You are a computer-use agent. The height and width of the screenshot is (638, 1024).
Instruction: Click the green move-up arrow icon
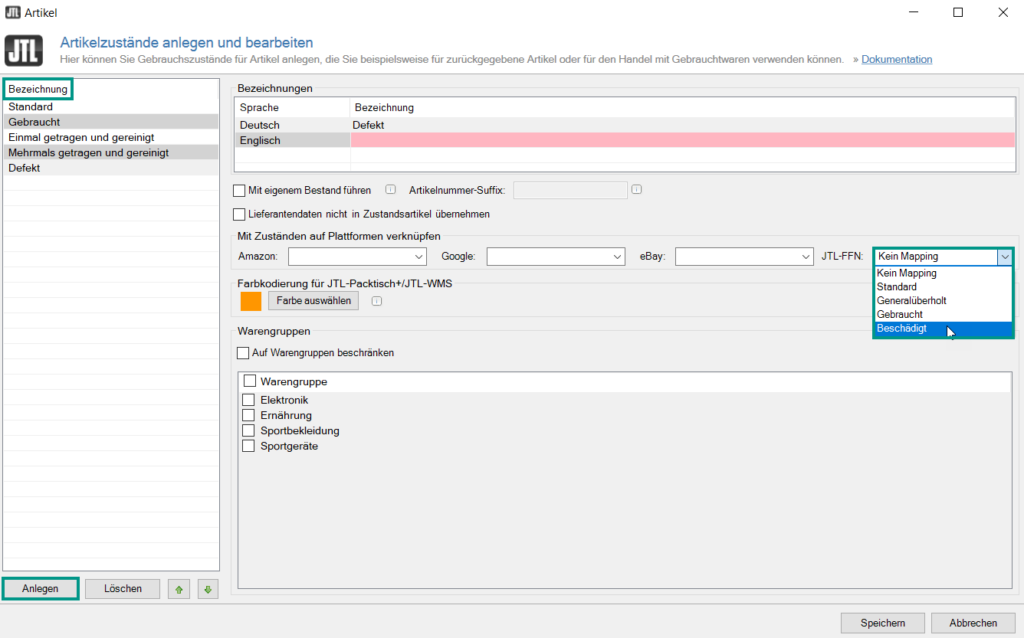179,589
